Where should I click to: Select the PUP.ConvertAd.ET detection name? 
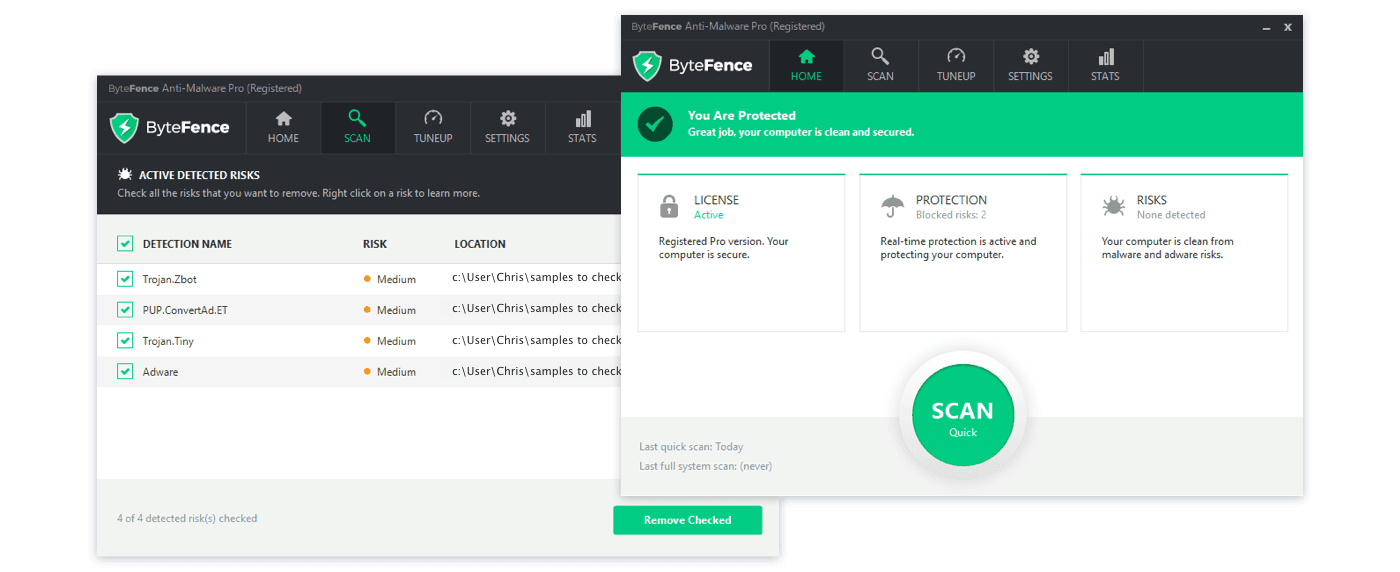coord(185,310)
